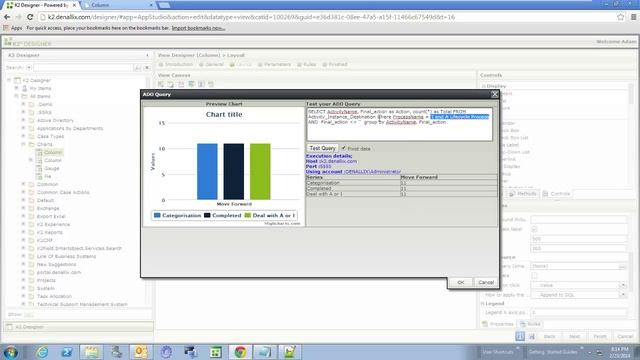The width and height of the screenshot is (640, 360).
Task: Switch to the Properties tab at bottom
Action: point(498,324)
